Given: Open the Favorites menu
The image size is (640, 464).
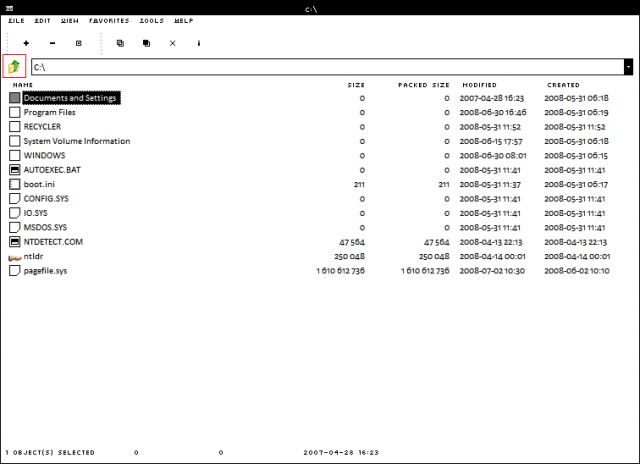Looking at the screenshot, I should coord(109,21).
